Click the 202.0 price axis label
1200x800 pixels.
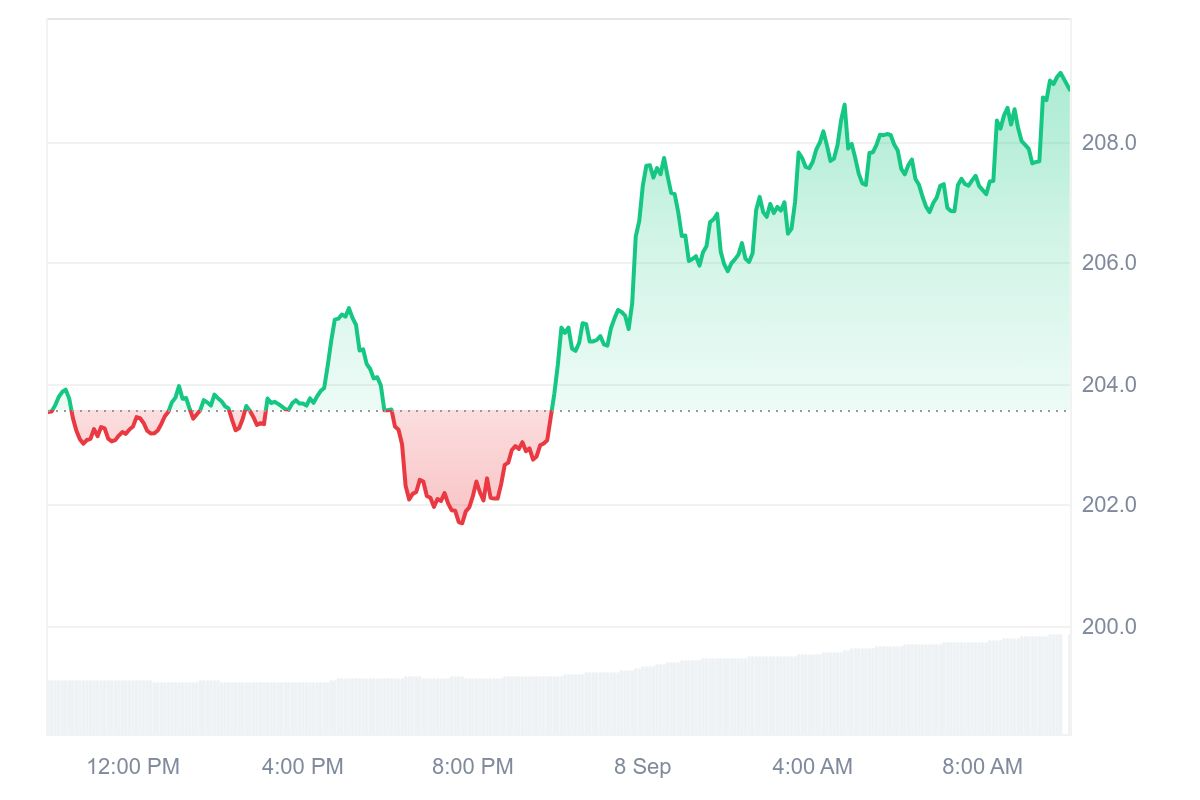[x=1109, y=505]
